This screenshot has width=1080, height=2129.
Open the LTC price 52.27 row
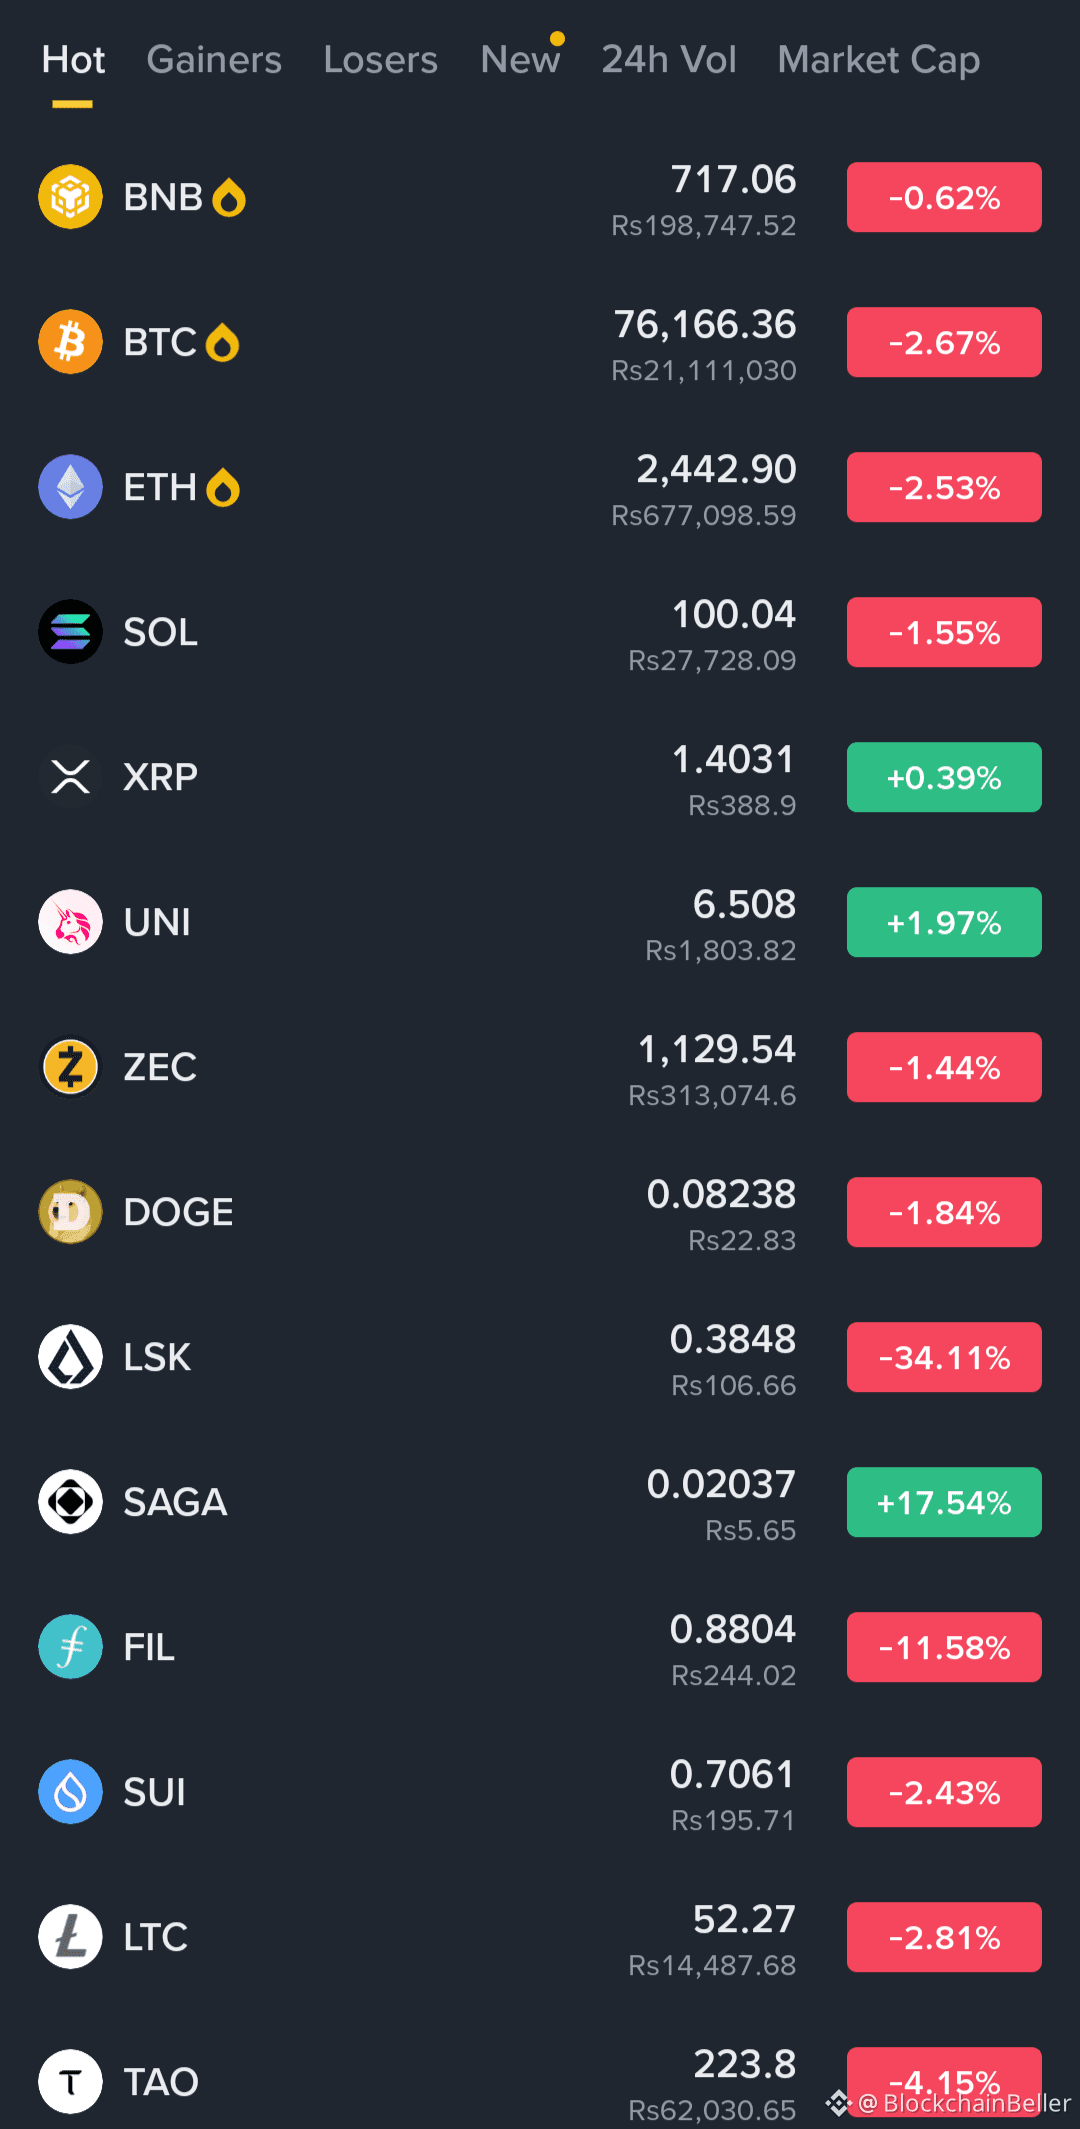(540, 1937)
